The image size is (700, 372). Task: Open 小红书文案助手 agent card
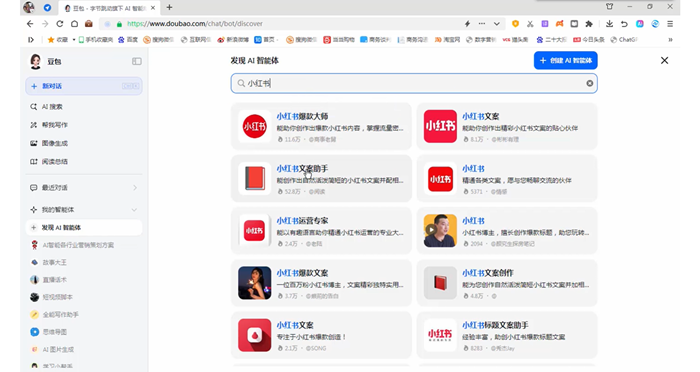pyautogui.click(x=321, y=179)
